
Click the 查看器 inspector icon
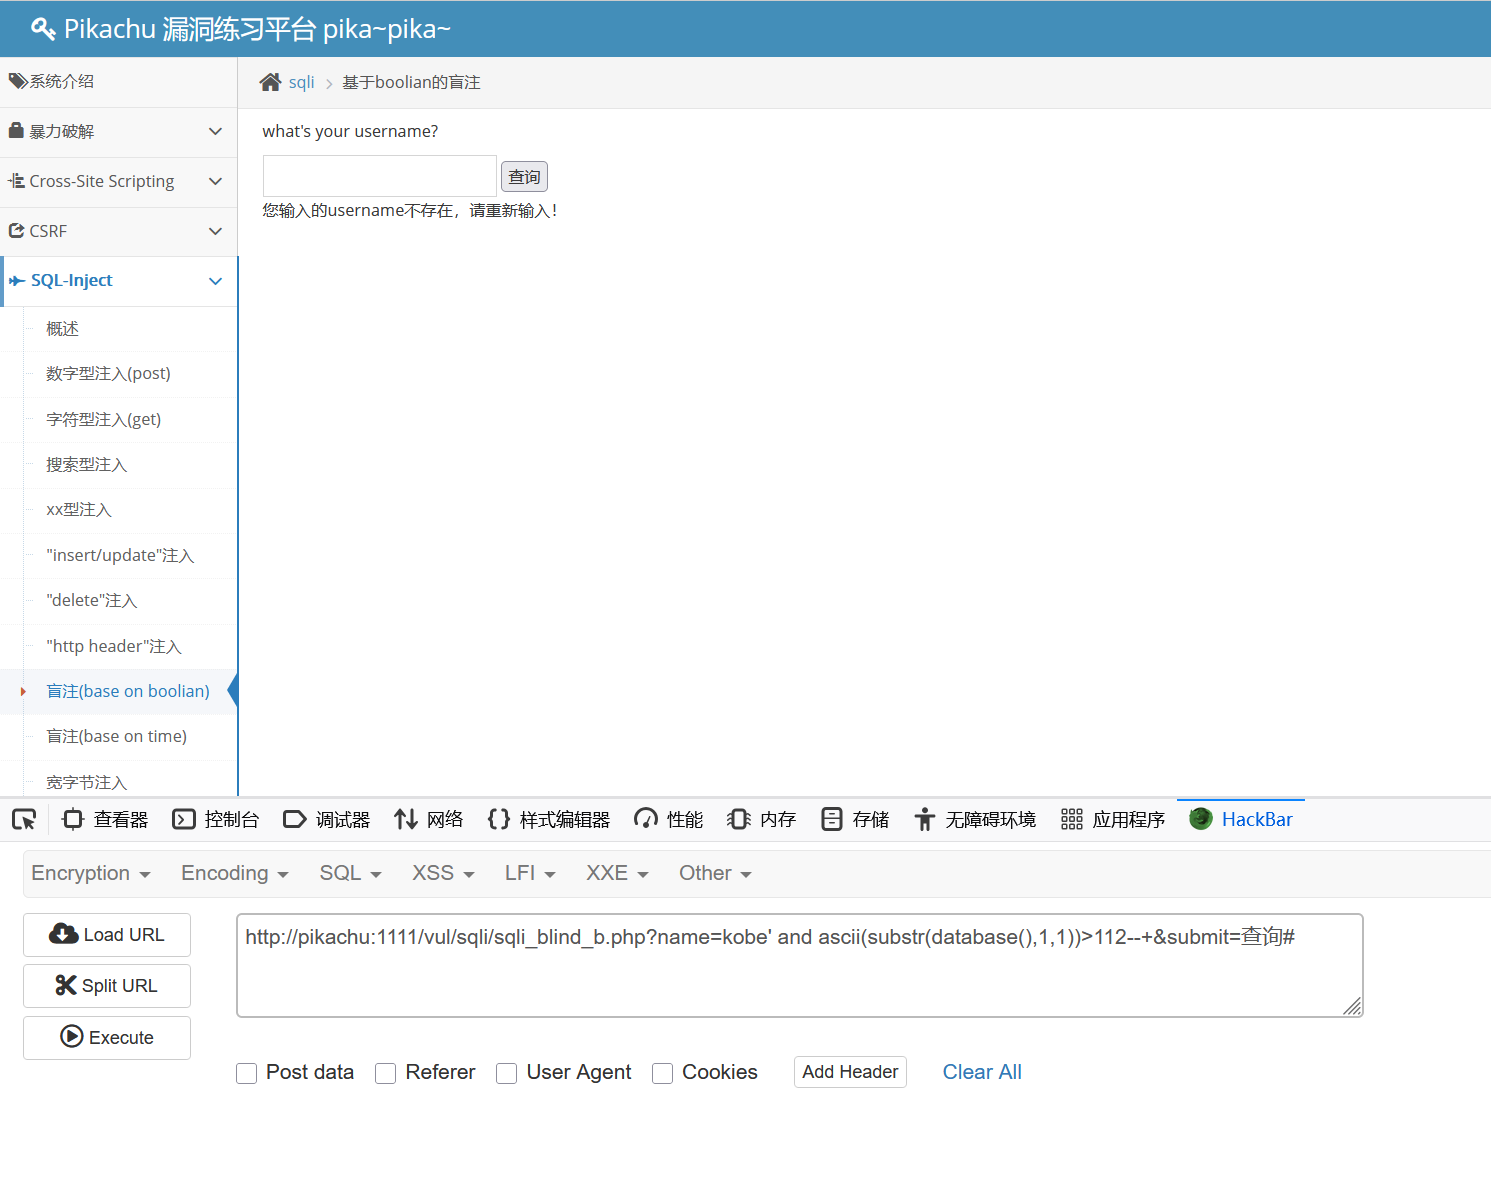[73, 820]
